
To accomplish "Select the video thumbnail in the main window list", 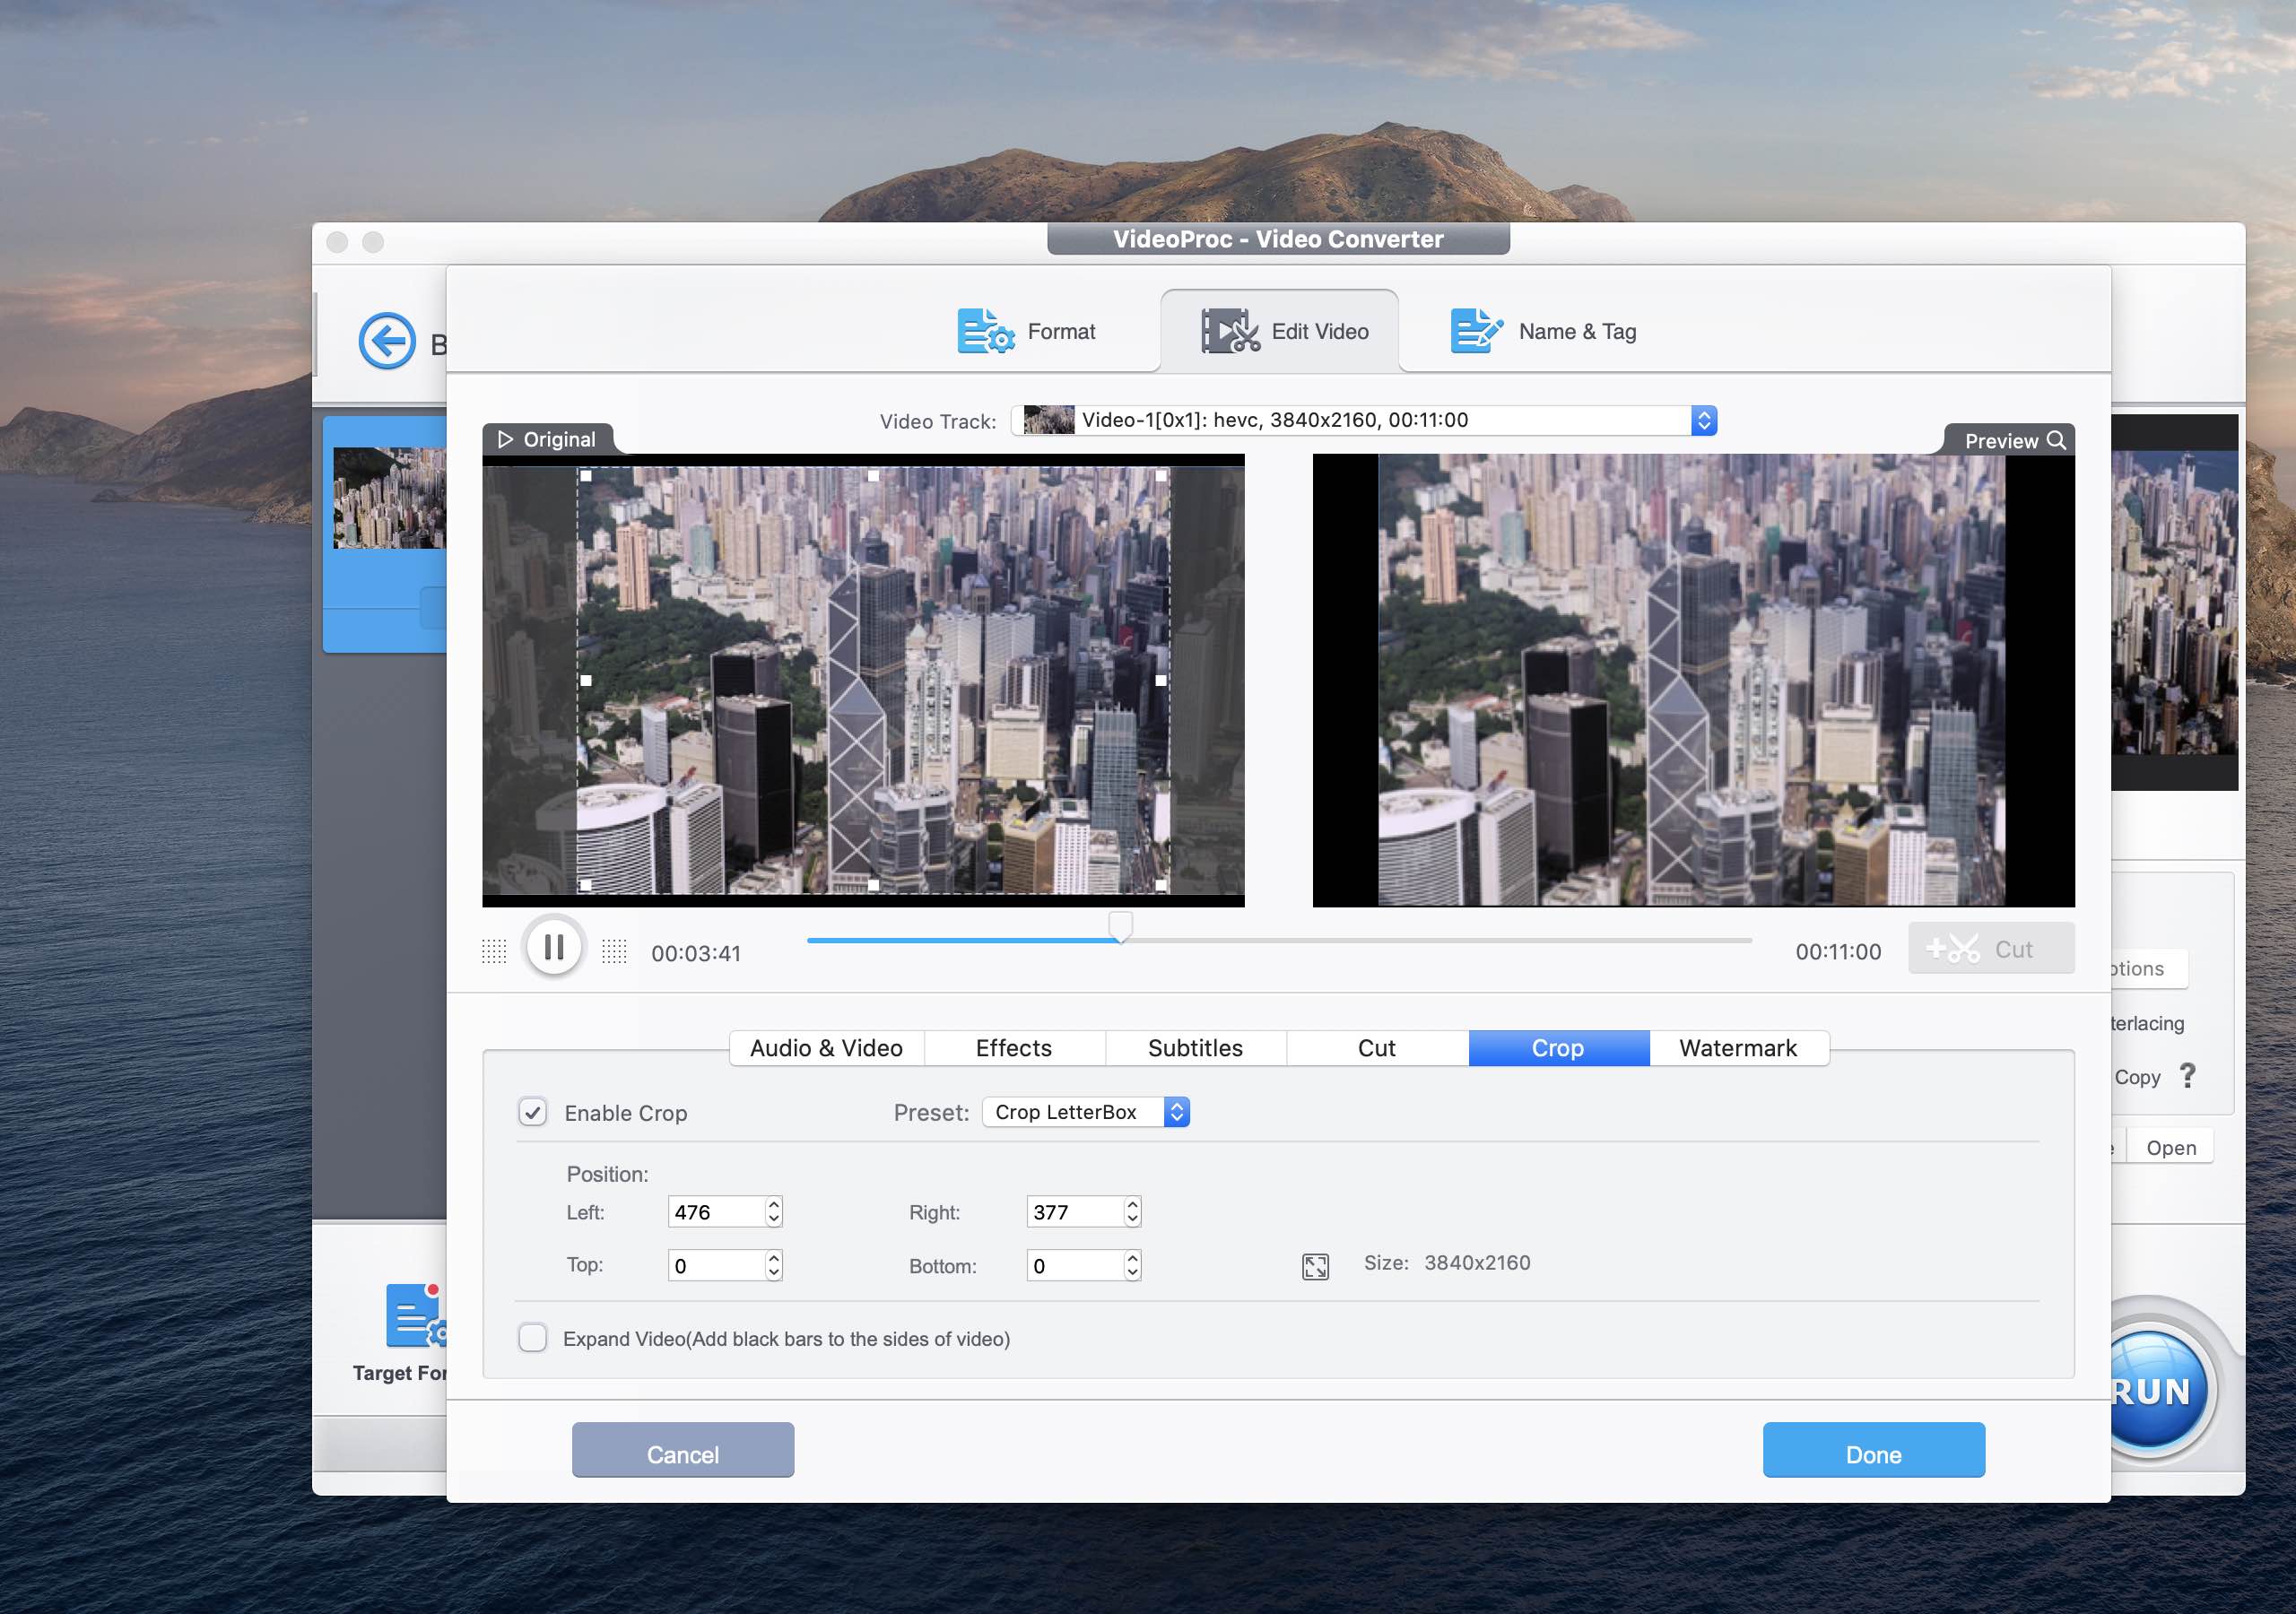I will click(x=389, y=498).
